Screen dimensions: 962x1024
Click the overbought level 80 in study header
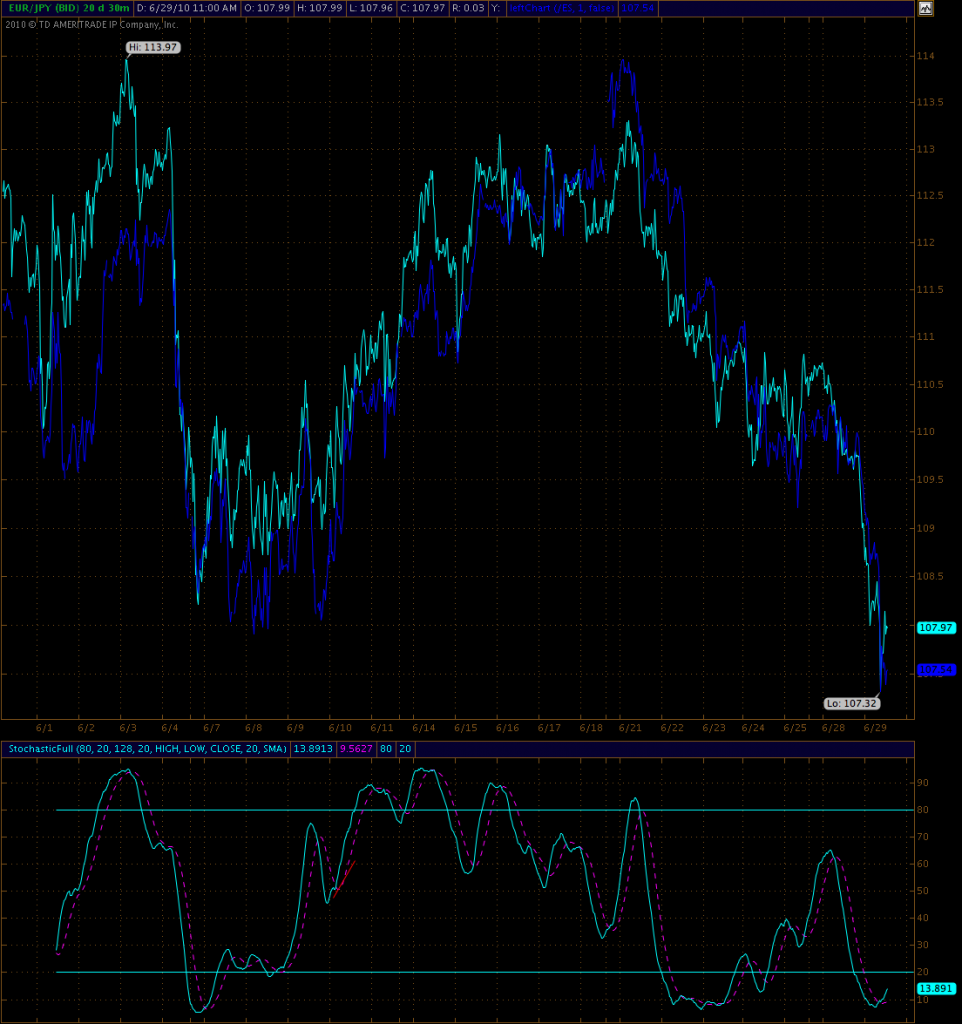click(385, 748)
